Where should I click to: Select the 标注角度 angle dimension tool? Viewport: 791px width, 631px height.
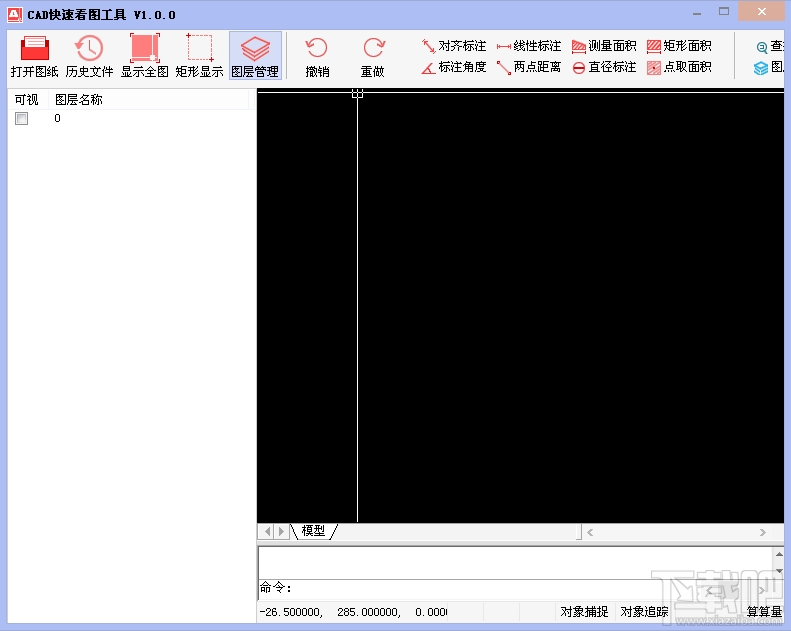coord(454,67)
